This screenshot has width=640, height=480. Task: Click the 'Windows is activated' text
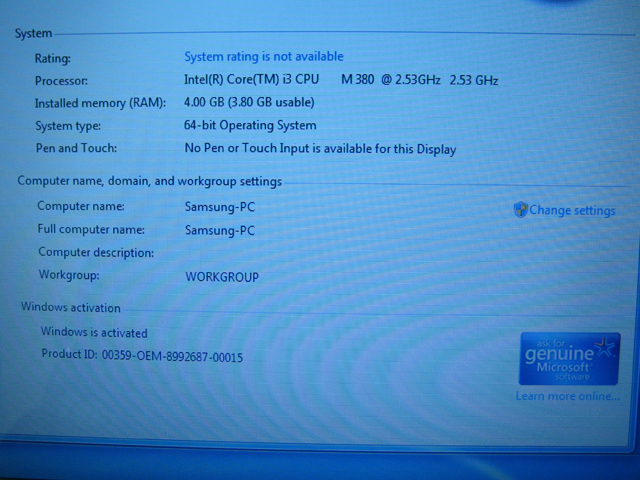click(x=94, y=333)
